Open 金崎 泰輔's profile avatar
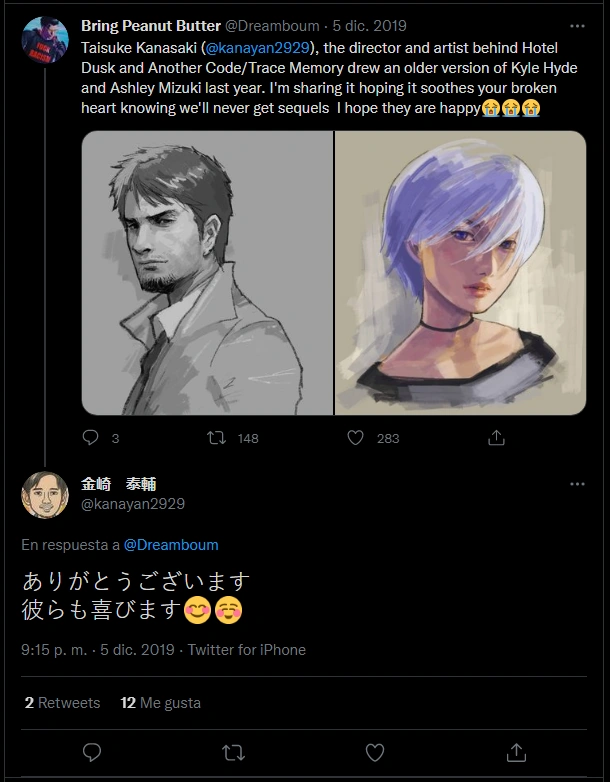 point(44,495)
